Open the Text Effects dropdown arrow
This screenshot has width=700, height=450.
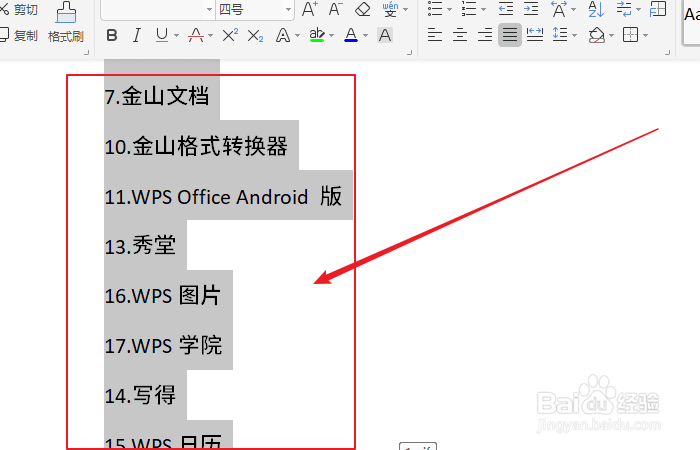point(297,35)
